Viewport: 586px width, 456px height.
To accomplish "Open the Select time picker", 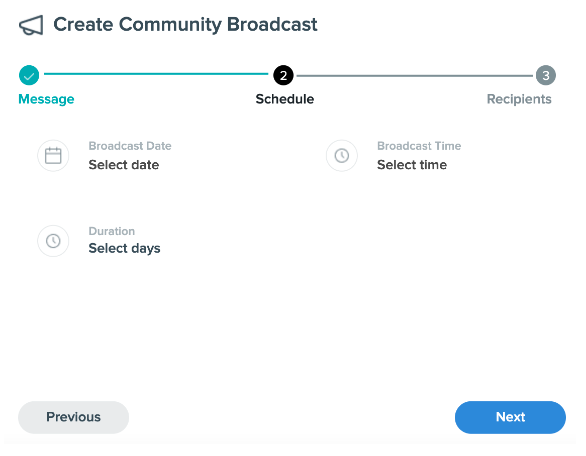I will pos(412,165).
